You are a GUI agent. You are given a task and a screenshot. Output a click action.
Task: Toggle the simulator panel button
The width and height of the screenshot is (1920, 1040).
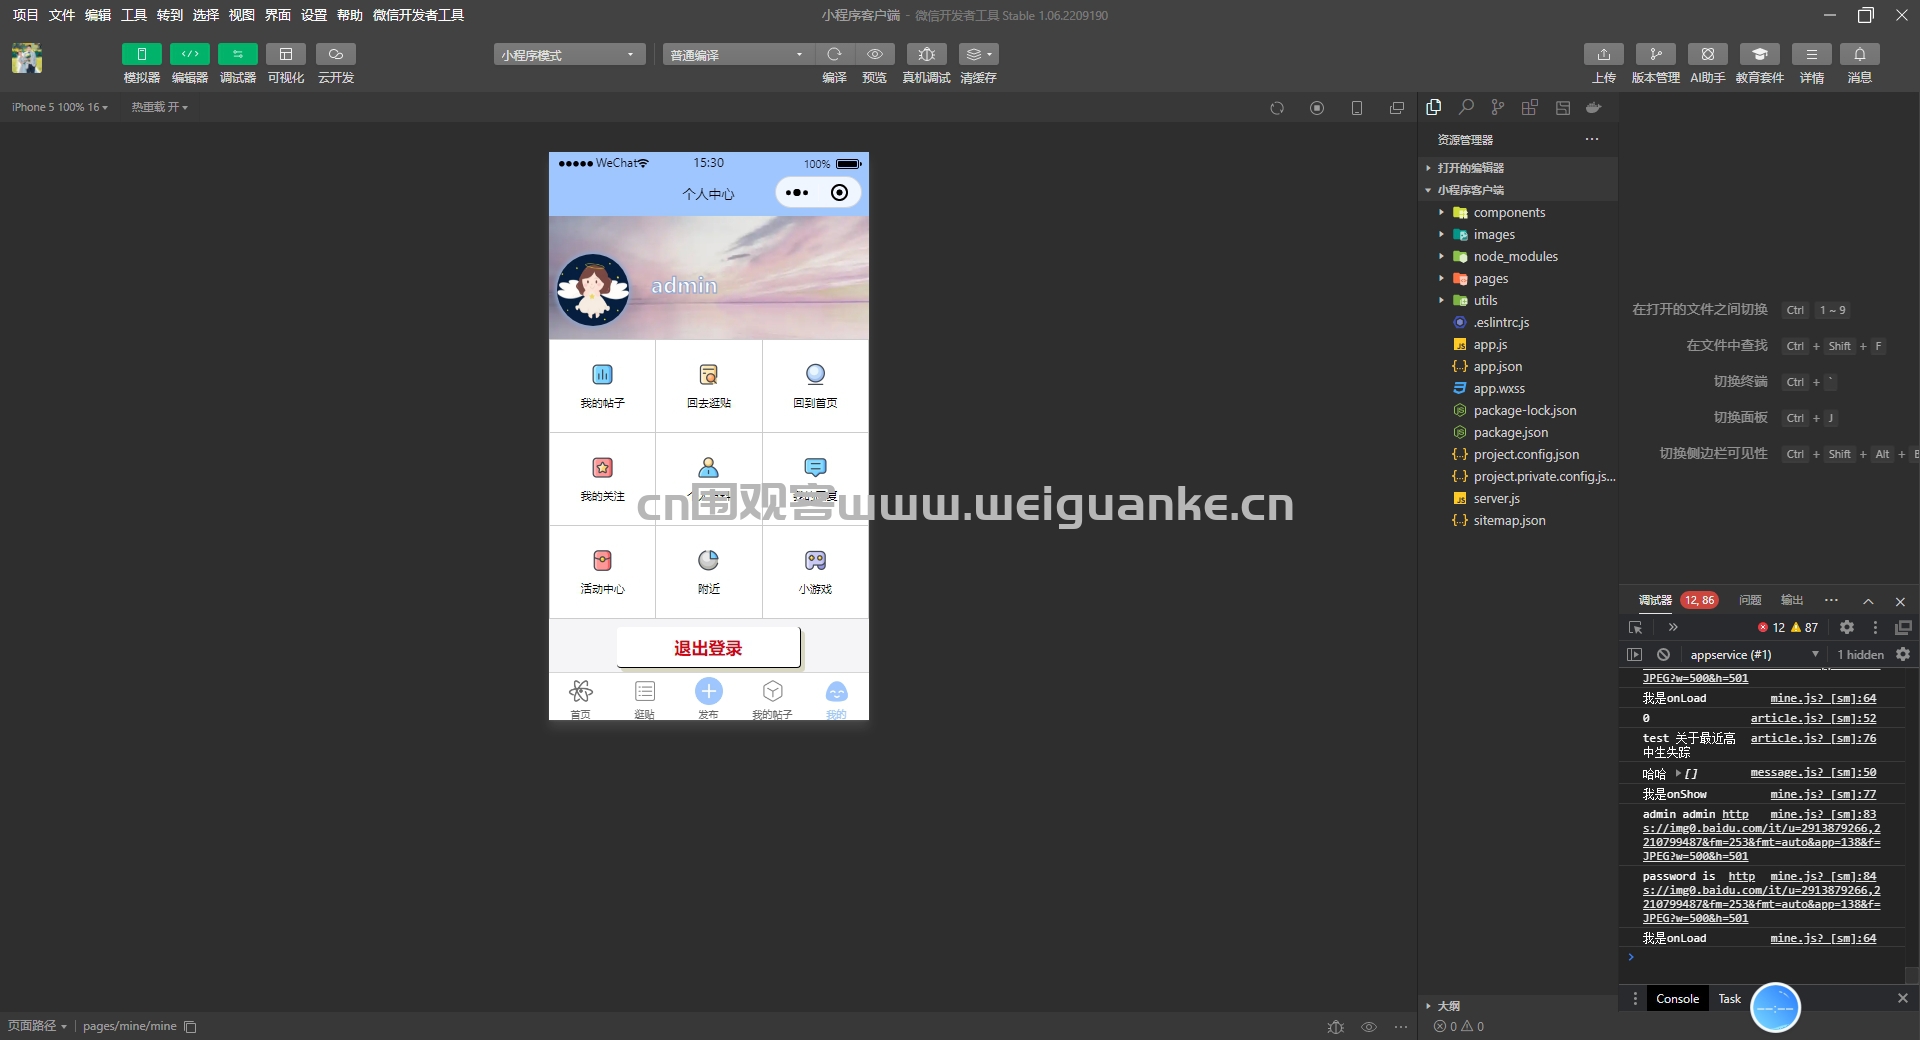click(x=141, y=54)
